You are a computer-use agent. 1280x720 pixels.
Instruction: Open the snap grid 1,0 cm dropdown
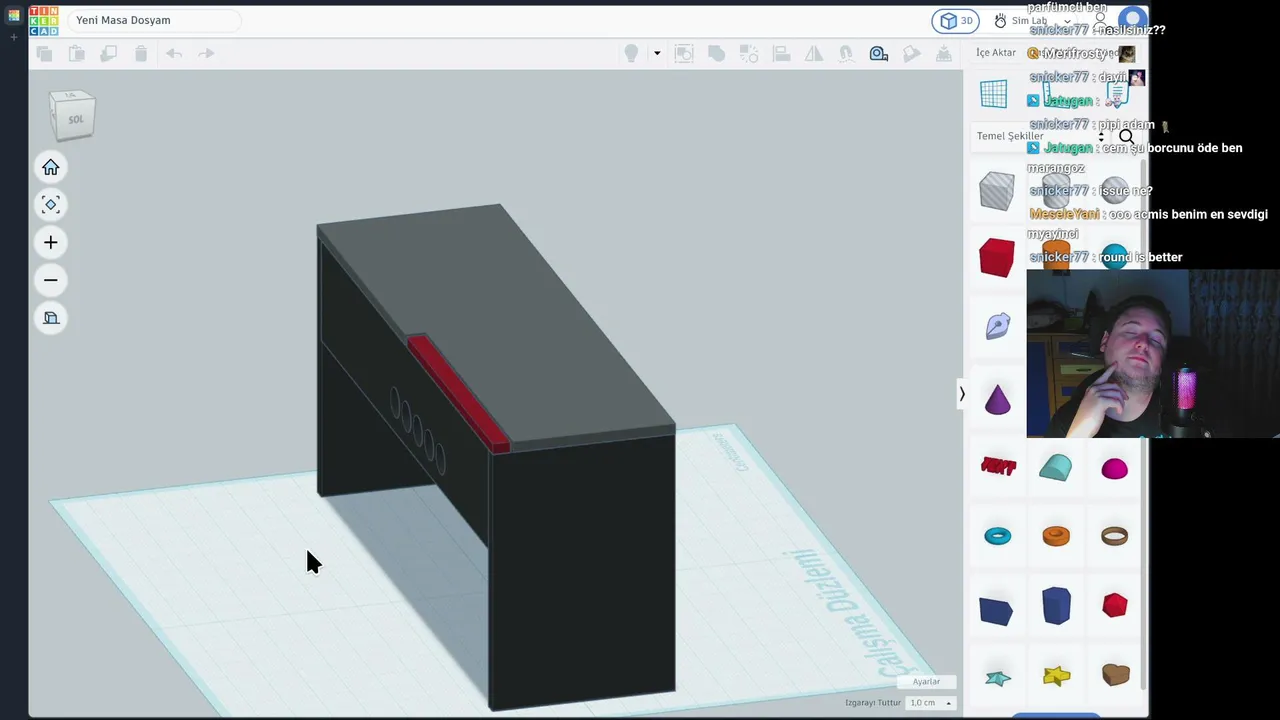coord(930,703)
